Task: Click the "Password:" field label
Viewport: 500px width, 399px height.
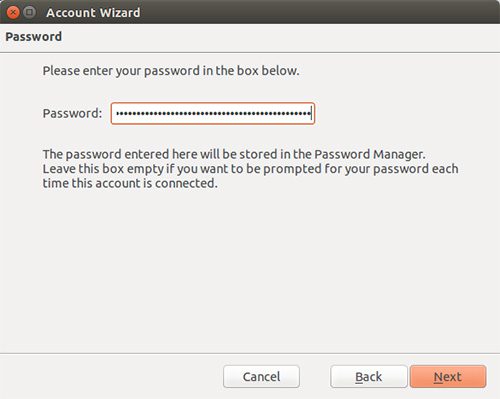Action: click(72, 114)
